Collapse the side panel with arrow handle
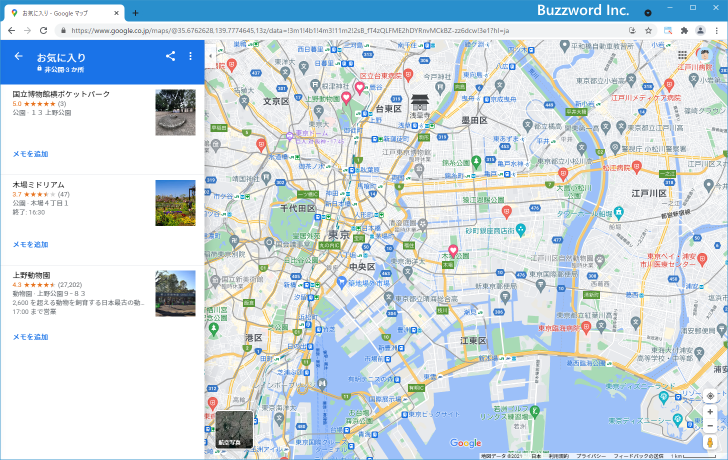 tap(210, 56)
